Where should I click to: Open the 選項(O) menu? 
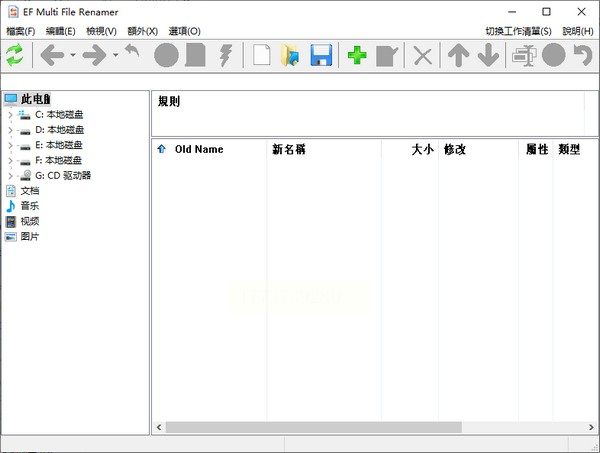click(183, 31)
